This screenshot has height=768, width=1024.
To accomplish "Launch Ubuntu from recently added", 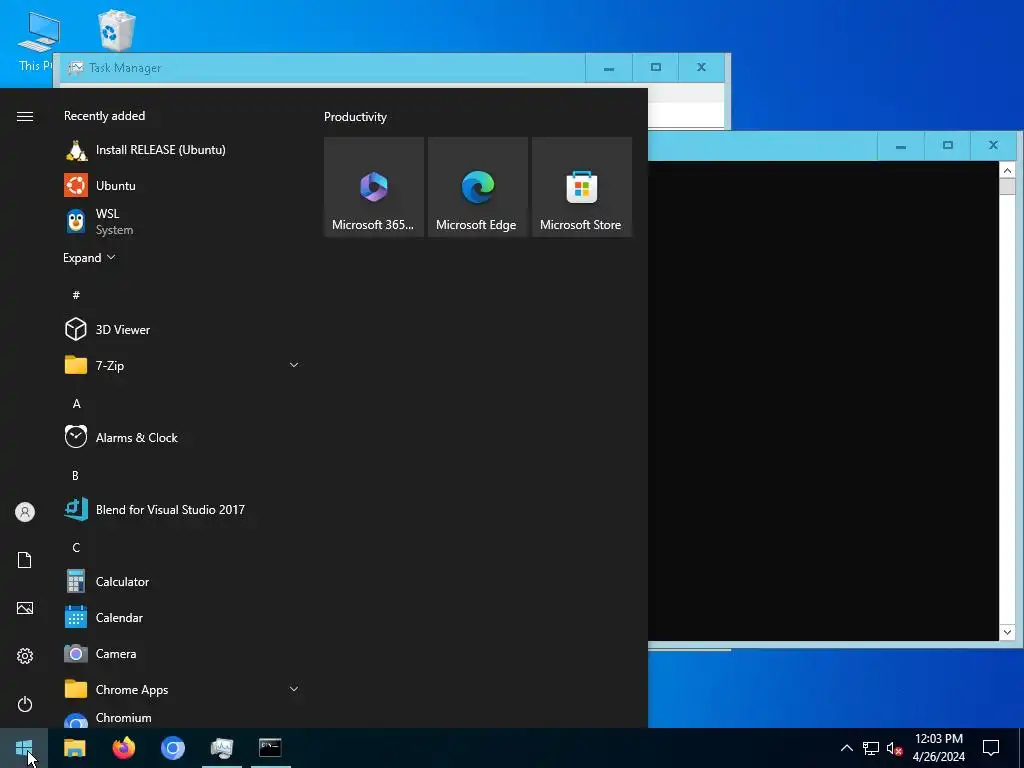I will point(182,185).
